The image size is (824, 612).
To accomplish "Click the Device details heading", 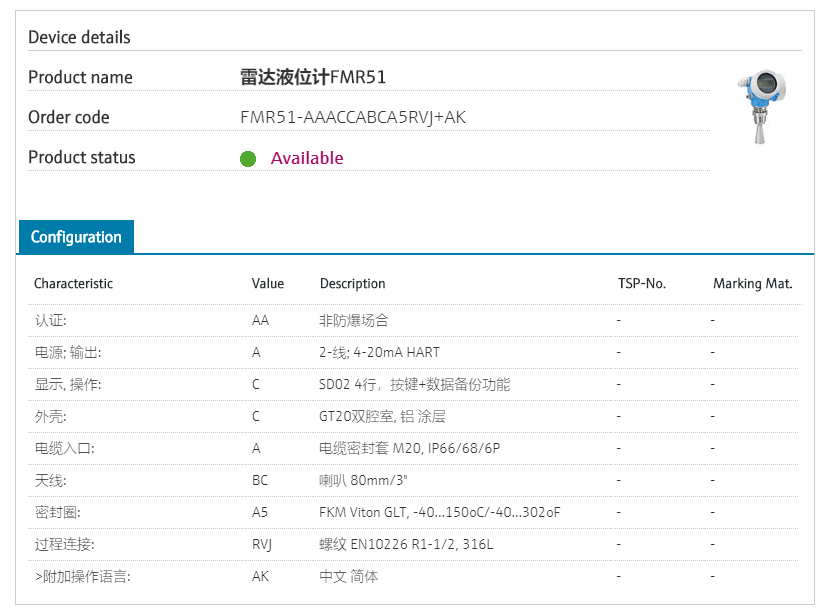I will click(x=79, y=37).
